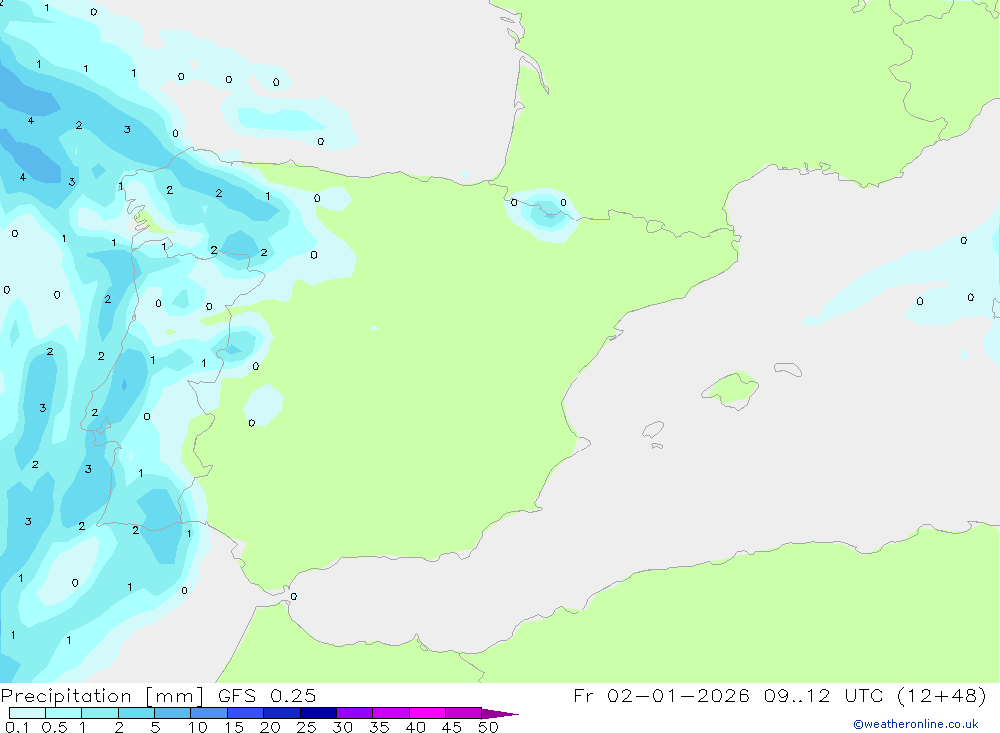The image size is (1000, 733).
Task: Click the legend scale label '0.5'
Action: pyautogui.click(x=54, y=727)
